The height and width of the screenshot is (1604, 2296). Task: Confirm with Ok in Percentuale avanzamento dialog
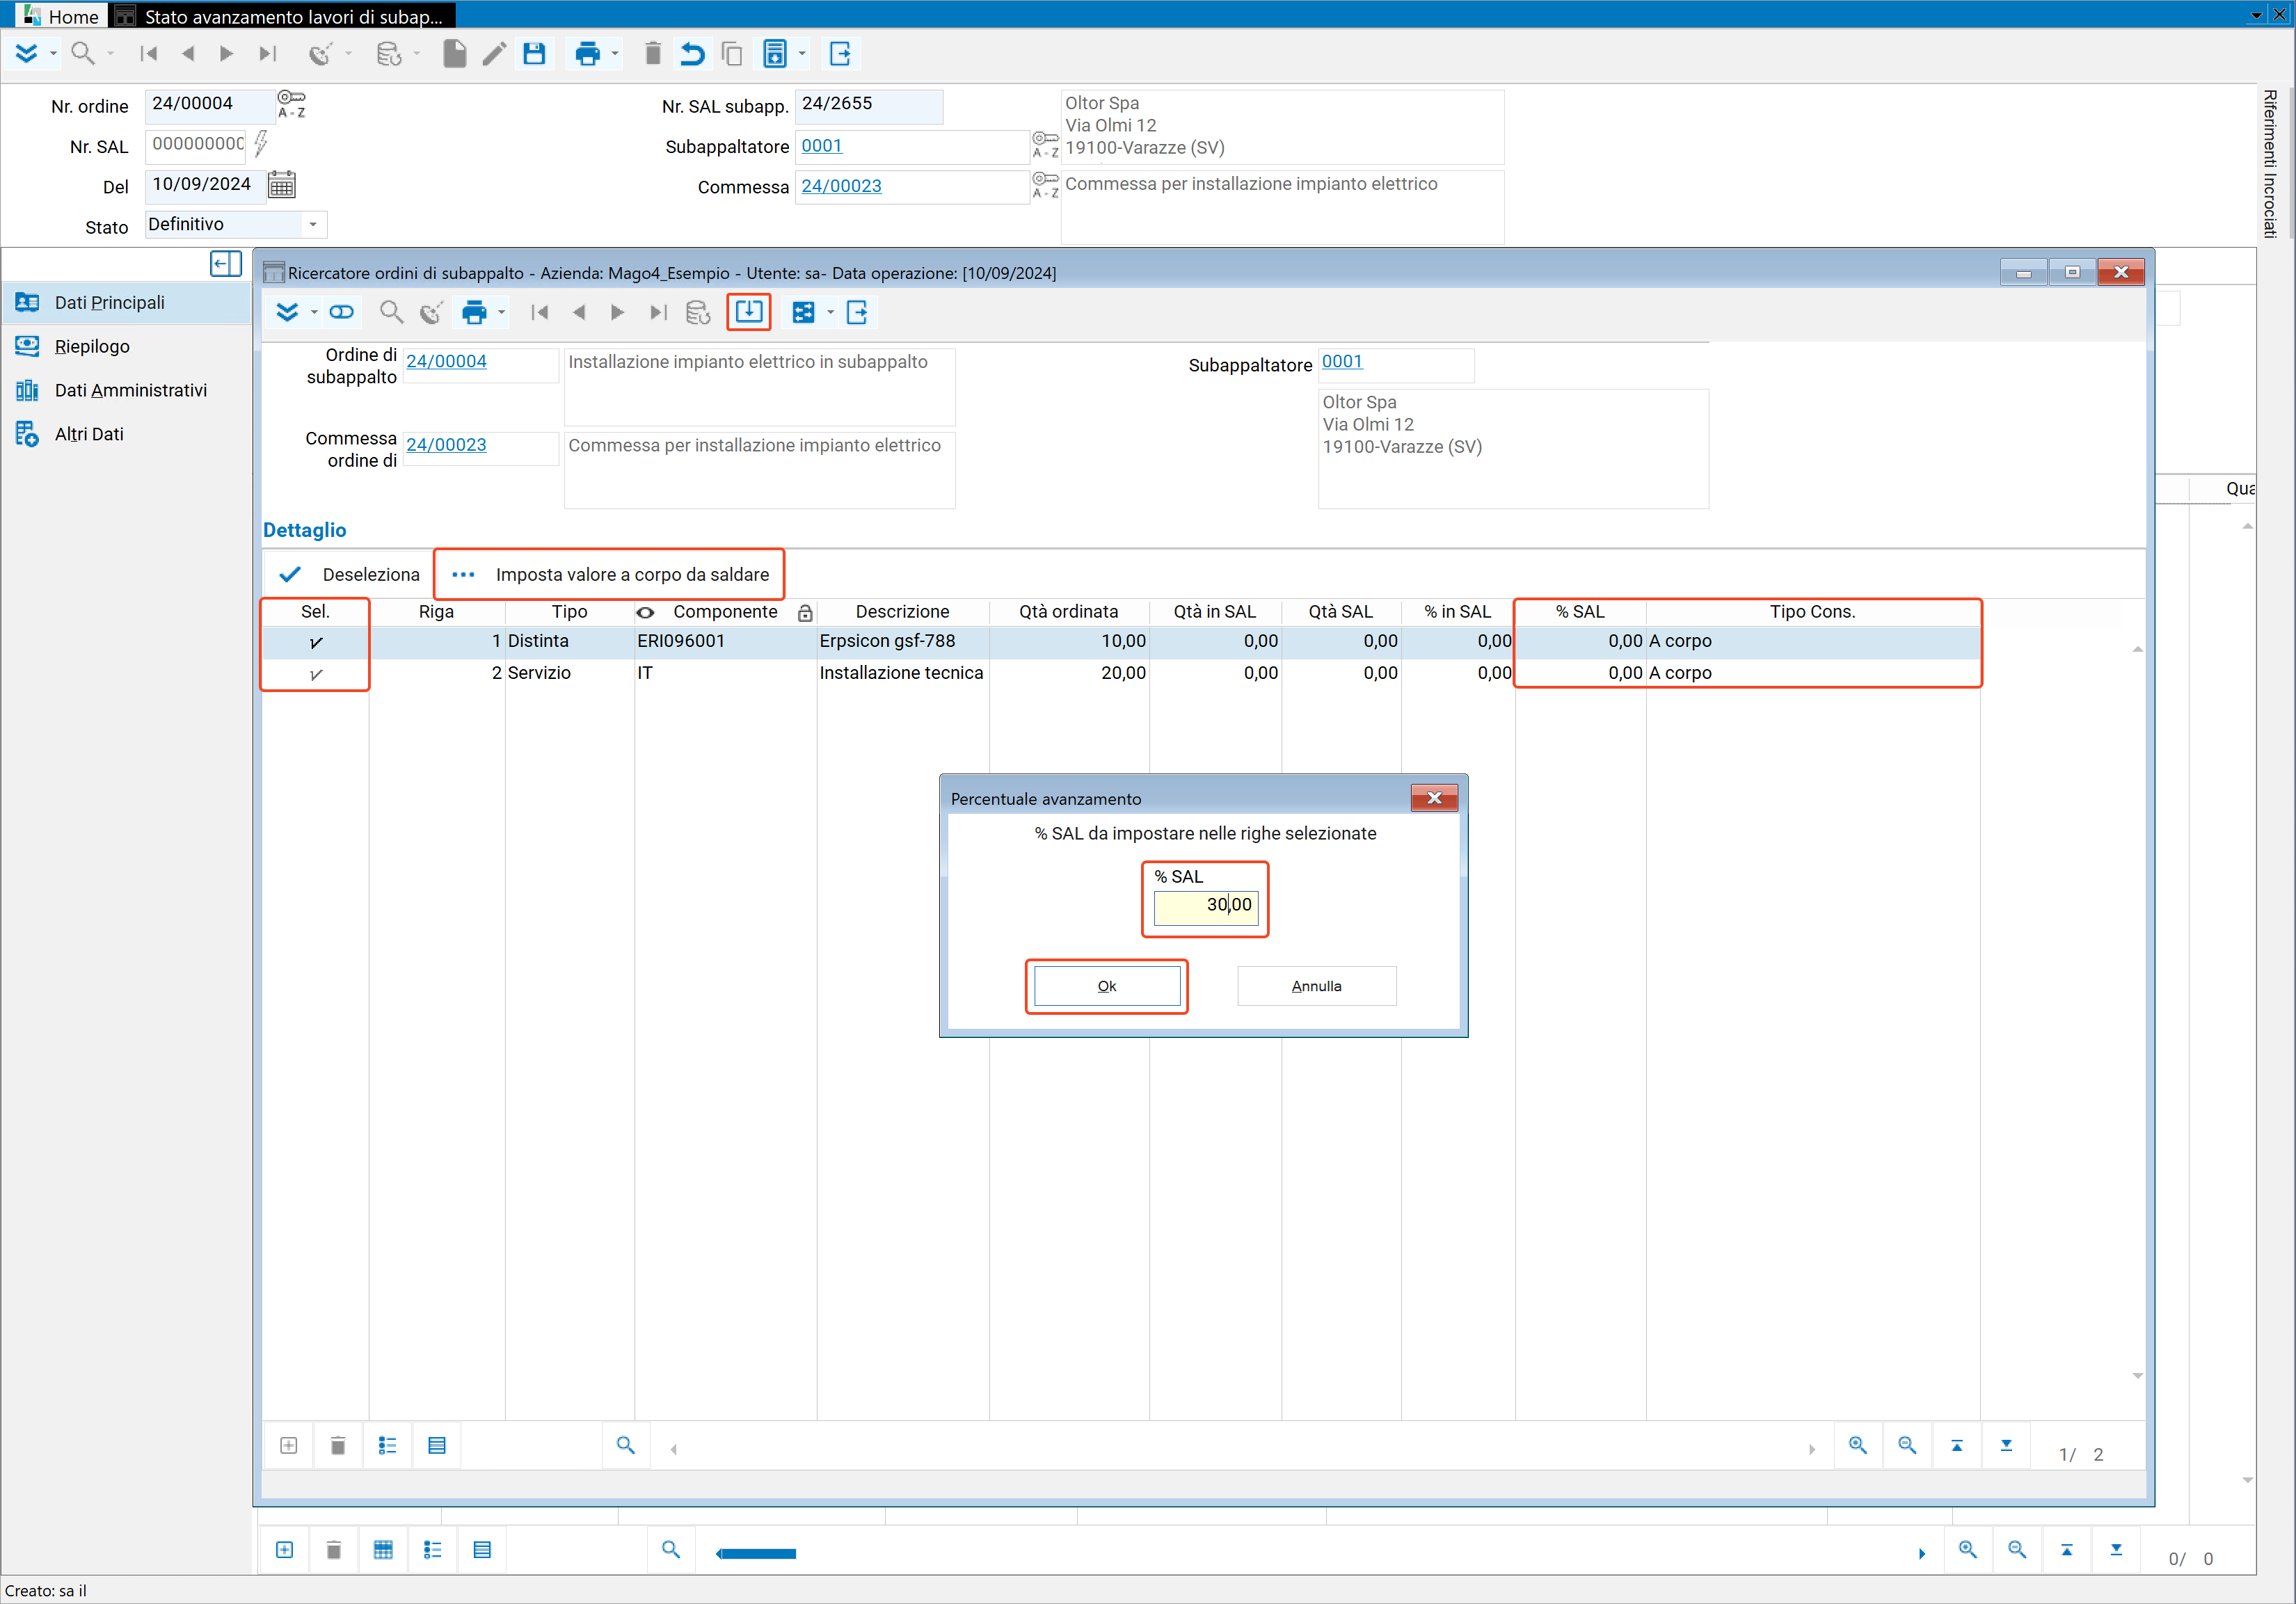[x=1107, y=986]
